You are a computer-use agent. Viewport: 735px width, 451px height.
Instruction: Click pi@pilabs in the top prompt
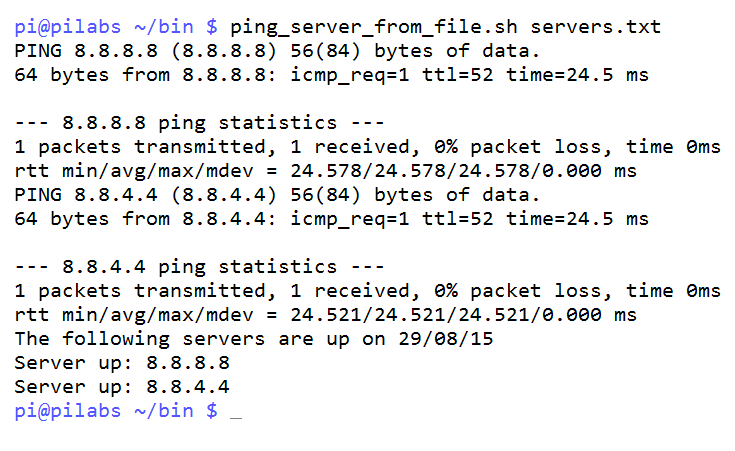(68, 26)
